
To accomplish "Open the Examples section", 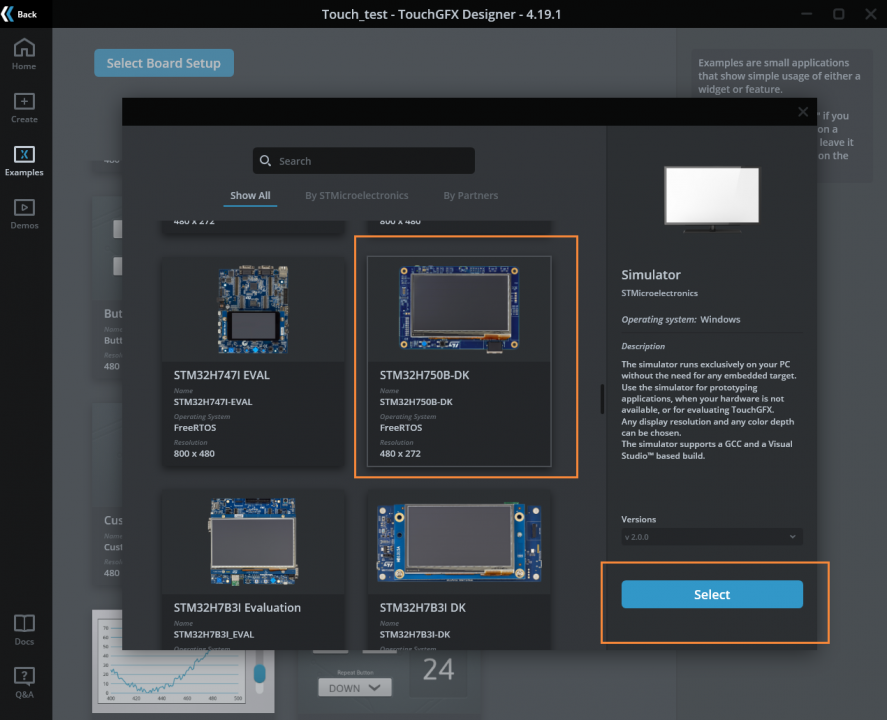I will (24, 161).
